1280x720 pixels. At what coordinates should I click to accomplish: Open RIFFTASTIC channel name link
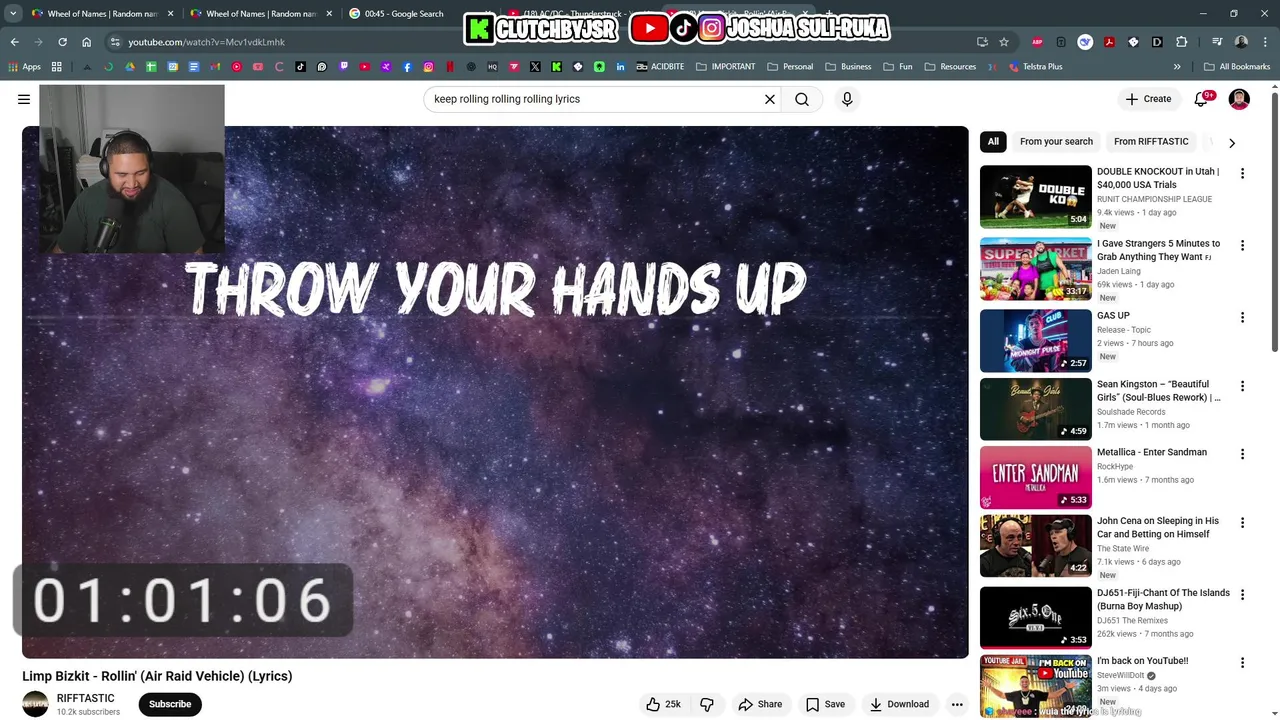pyautogui.click(x=85, y=698)
